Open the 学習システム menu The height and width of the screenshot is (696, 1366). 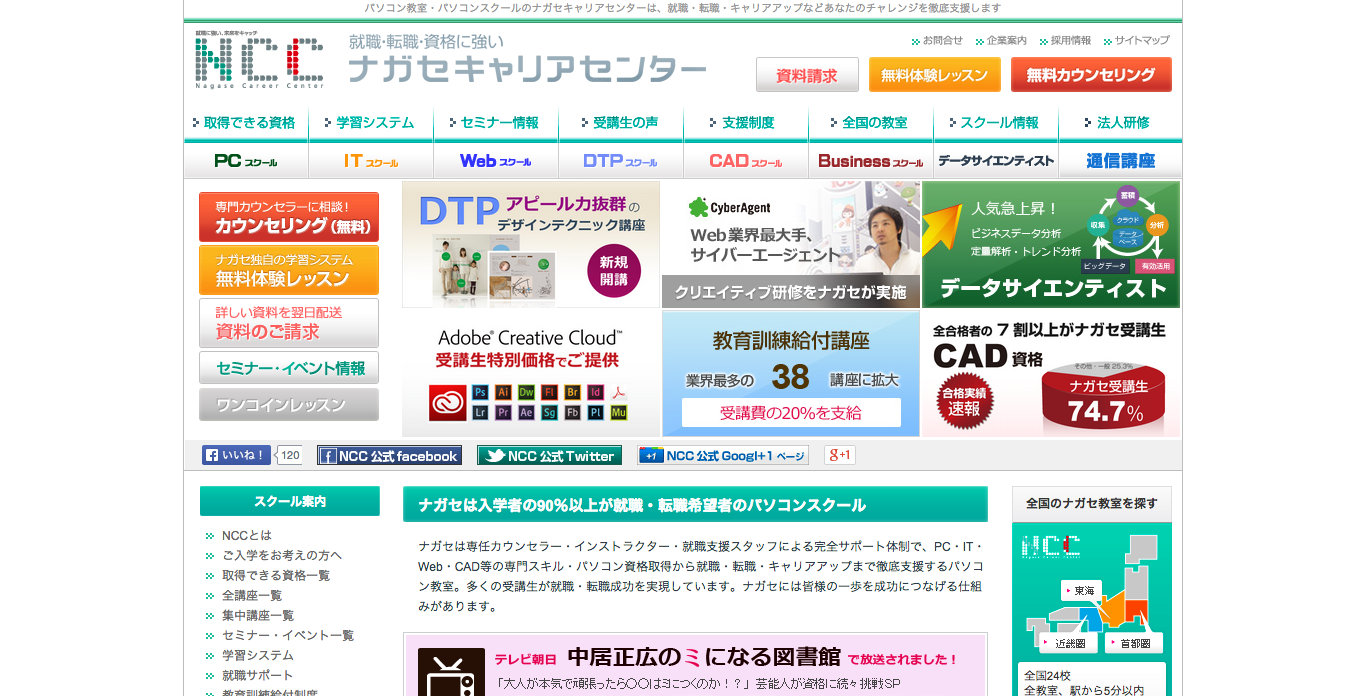point(371,123)
